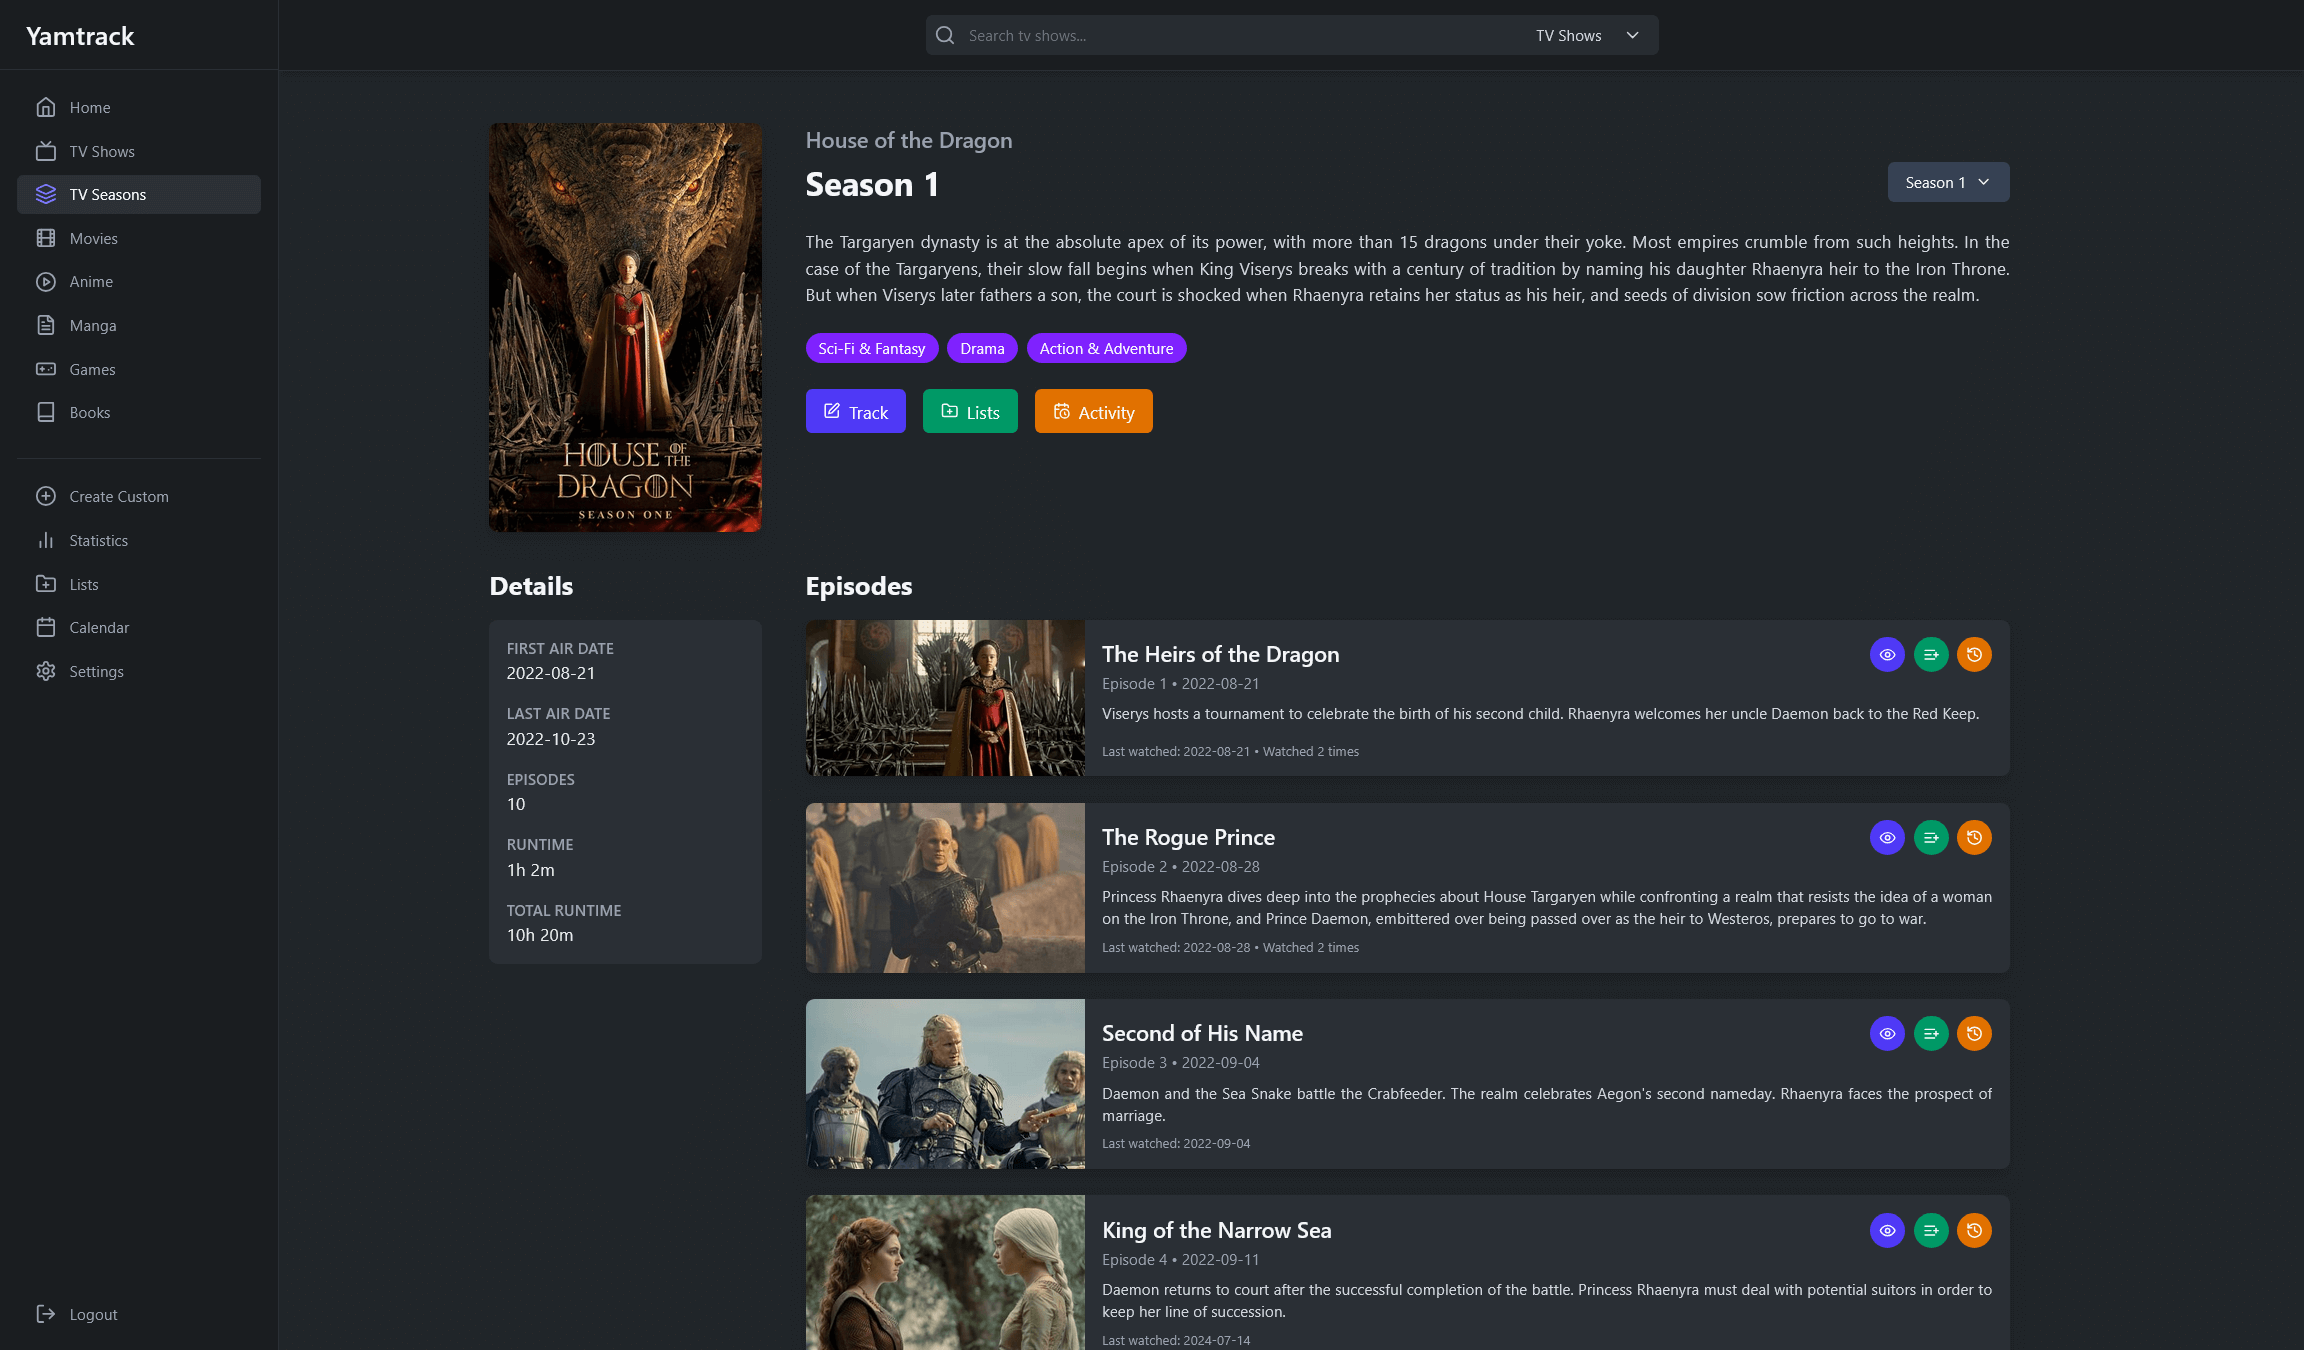Image resolution: width=2305 pixels, height=1350 pixels.
Task: Click the Sci-Fi & Fantasy genre tag
Action: (871, 349)
